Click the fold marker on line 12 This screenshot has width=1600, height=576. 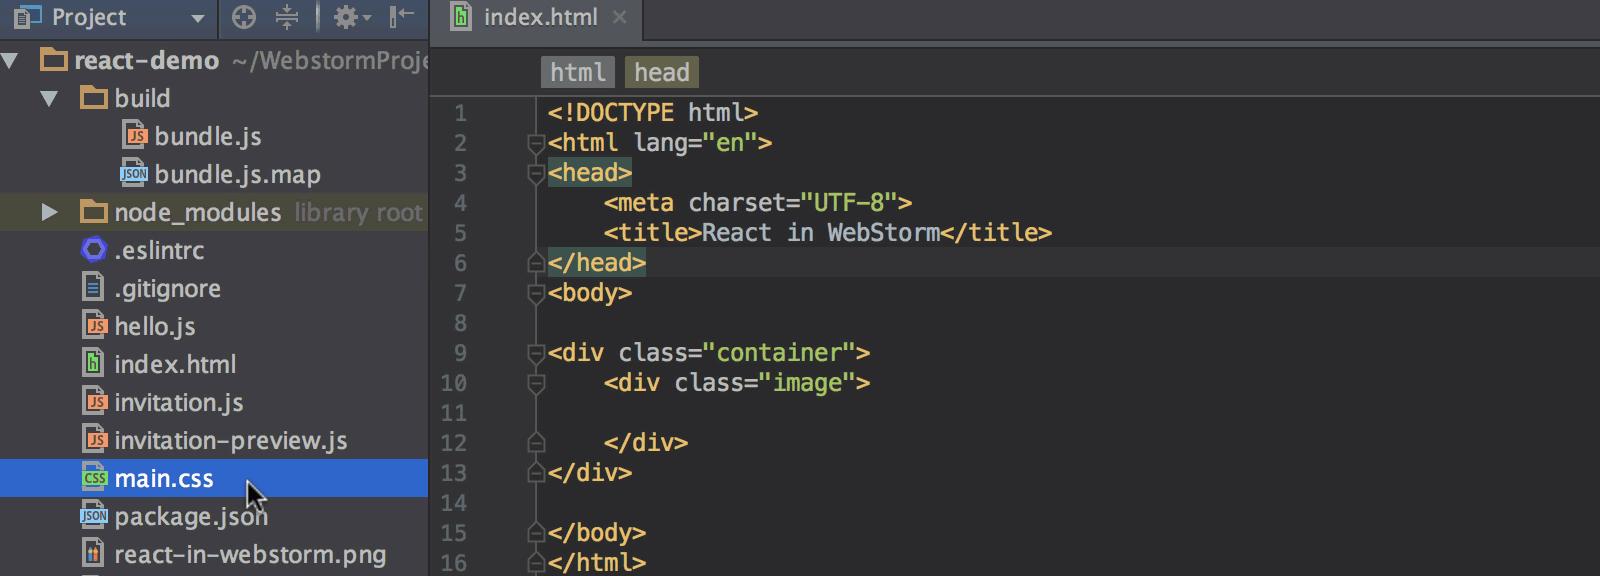point(536,442)
